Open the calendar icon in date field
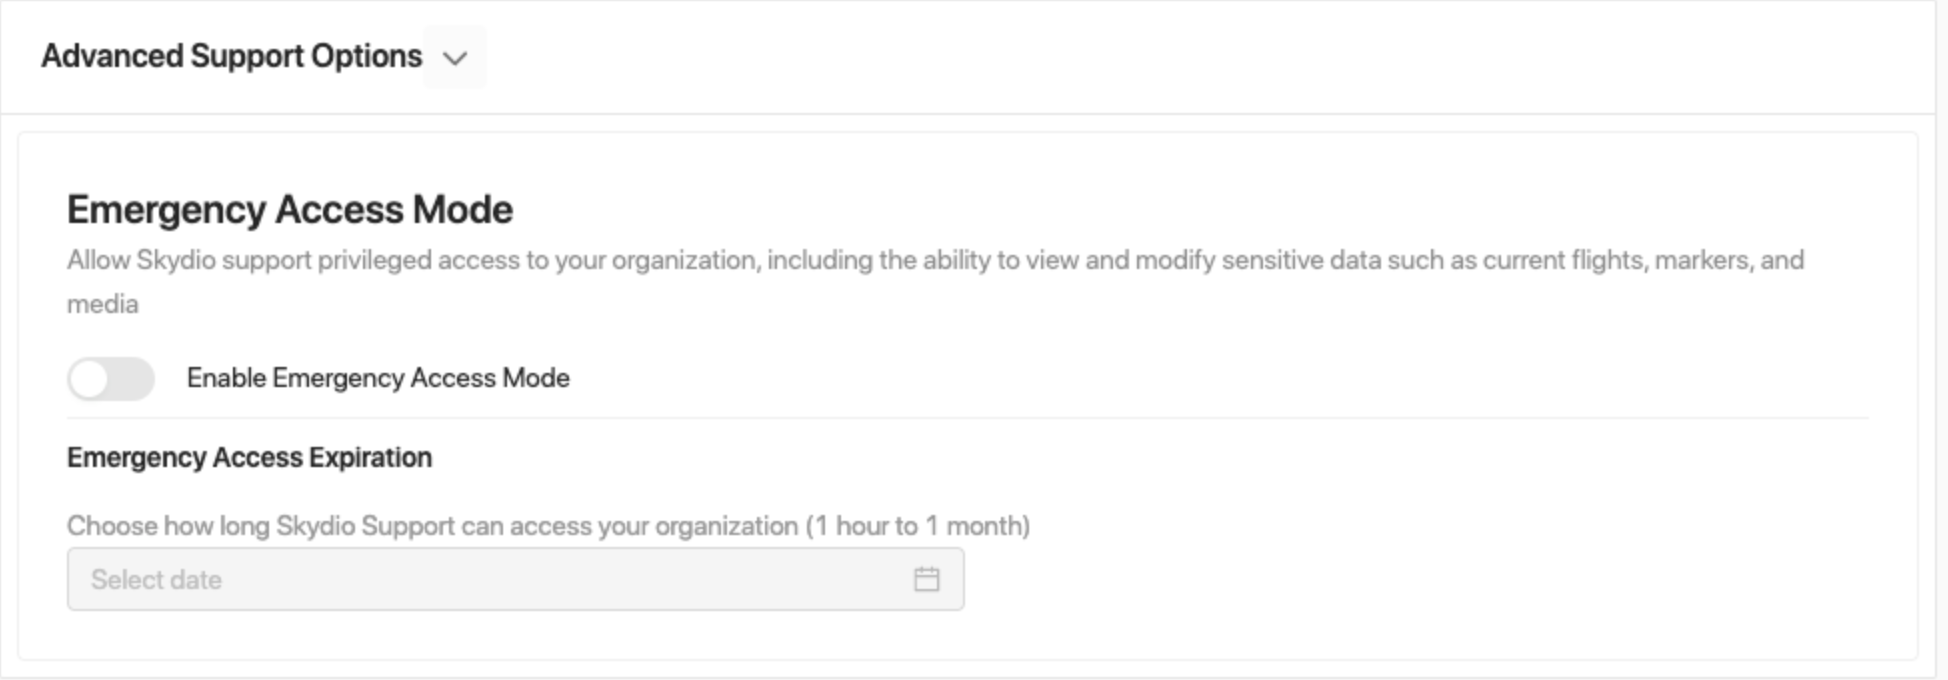Image resolution: width=1948 pixels, height=680 pixels. (x=926, y=579)
